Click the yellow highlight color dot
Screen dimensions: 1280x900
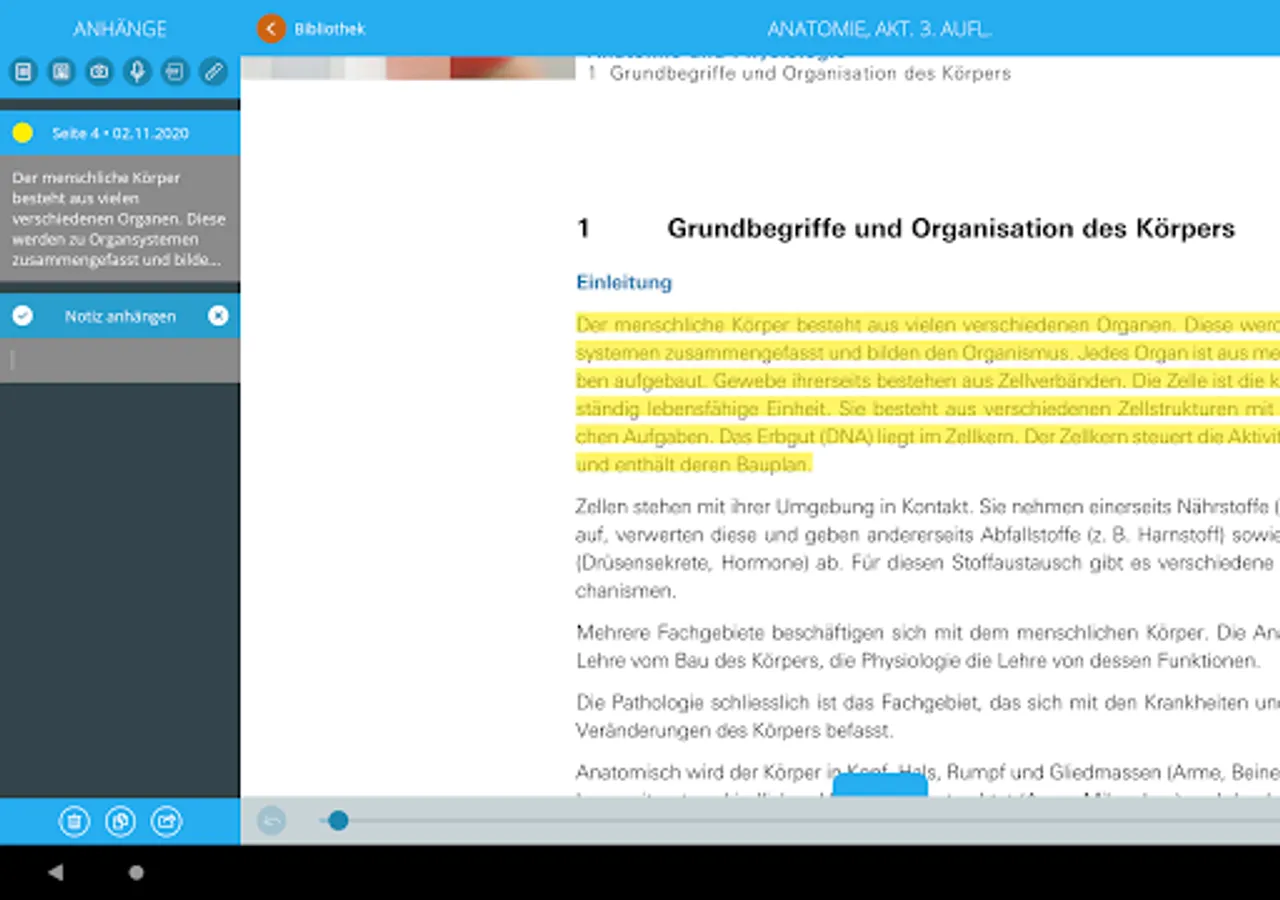pyautogui.click(x=22, y=133)
